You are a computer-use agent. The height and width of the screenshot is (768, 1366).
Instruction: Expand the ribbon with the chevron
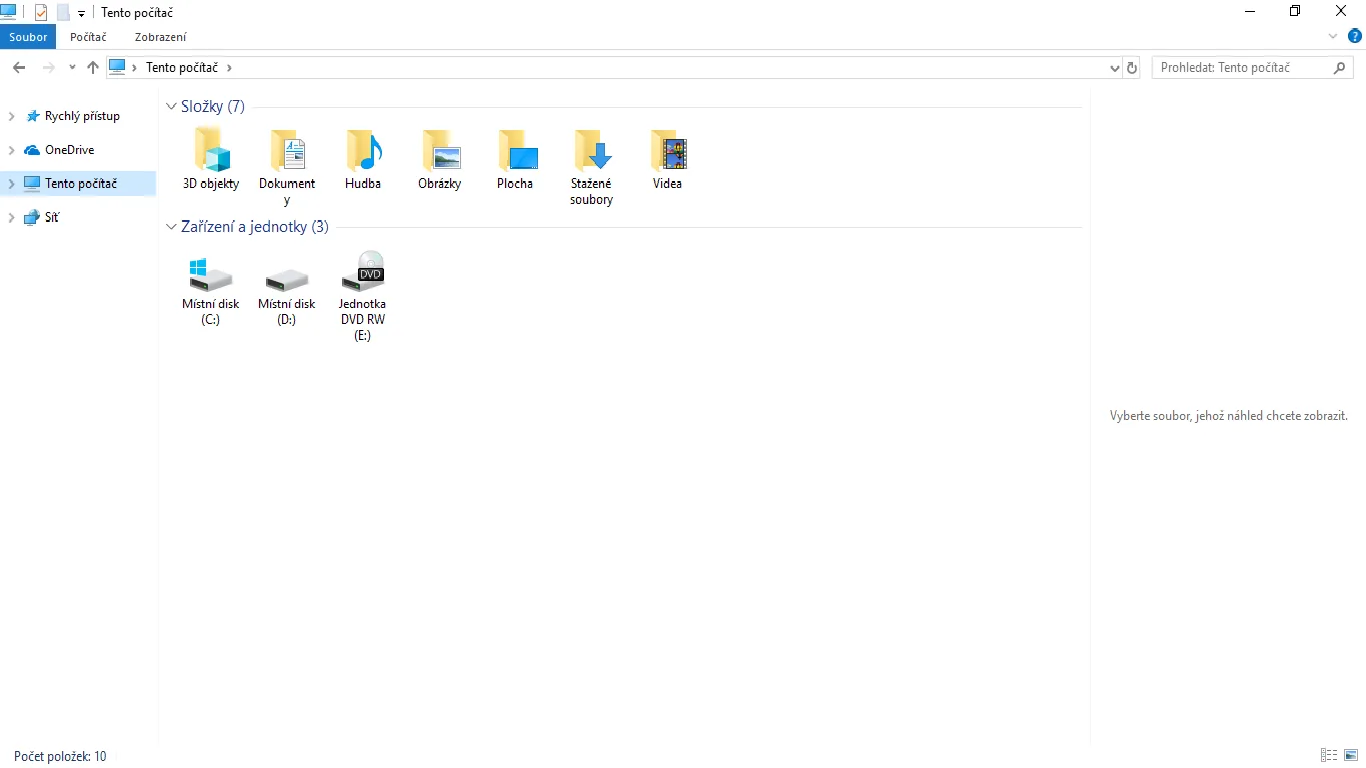[x=1333, y=36]
